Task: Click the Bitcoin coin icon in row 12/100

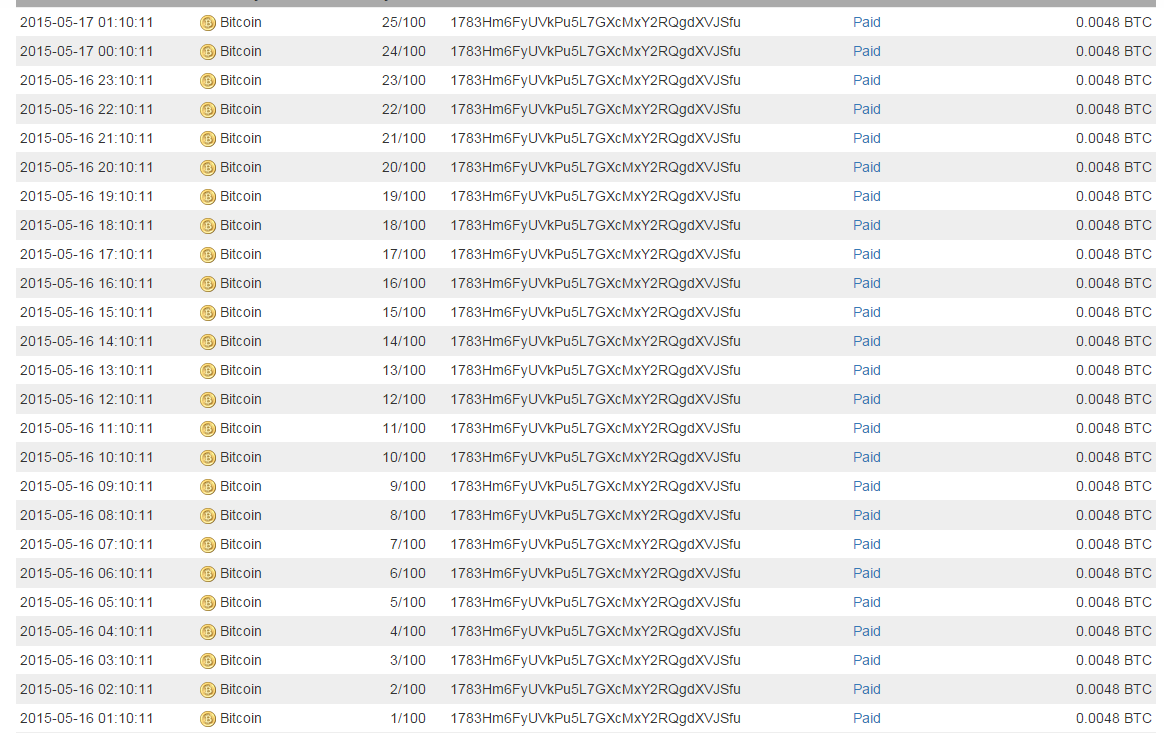Action: tap(208, 400)
